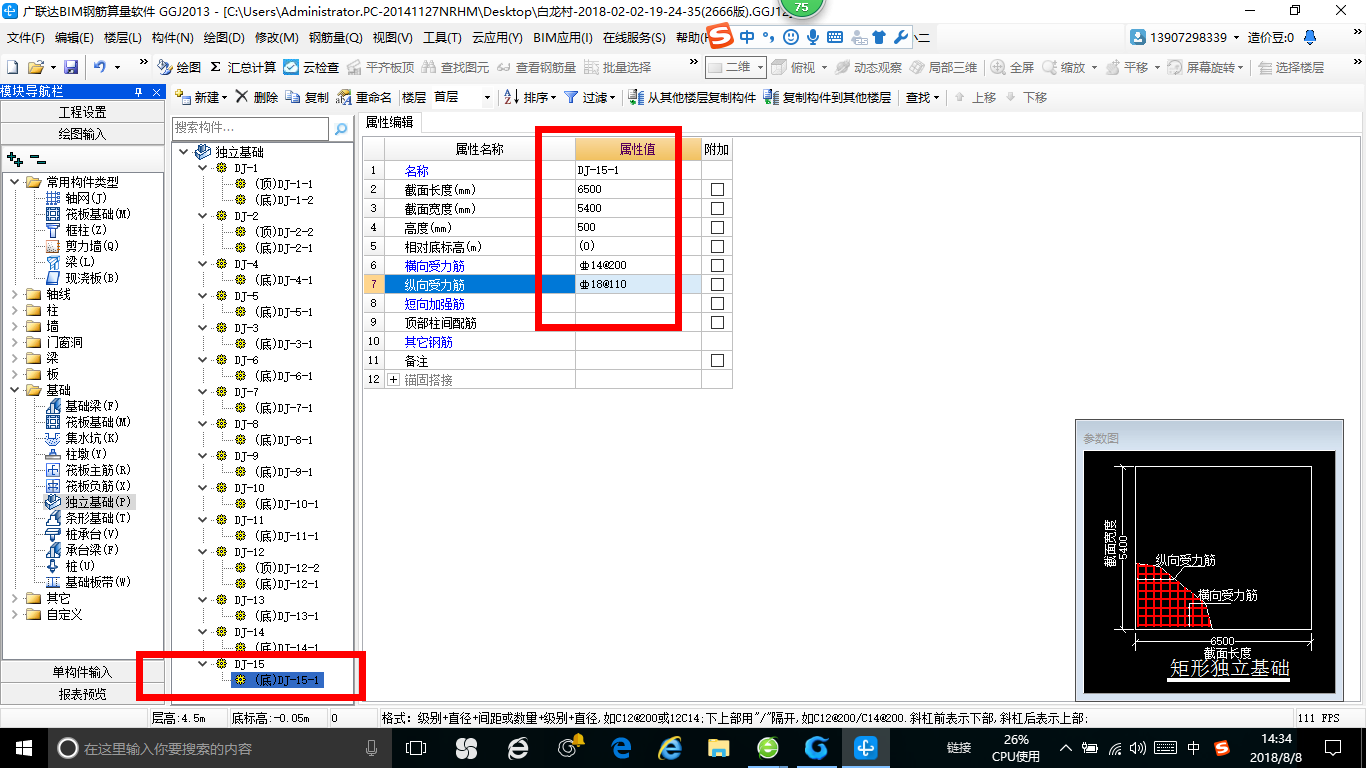Screen dimensions: 1366x768
Task: Open the 构件(N) menu
Action: [173, 38]
